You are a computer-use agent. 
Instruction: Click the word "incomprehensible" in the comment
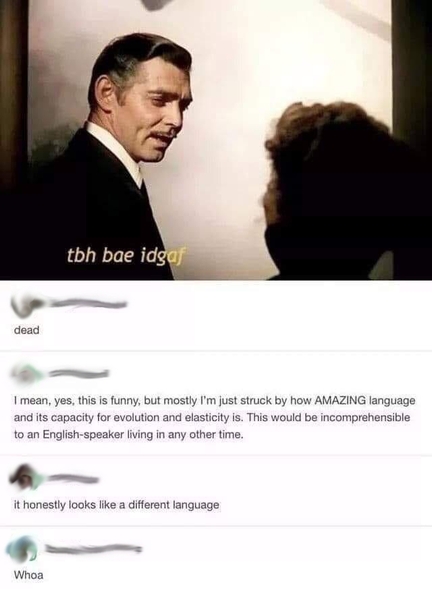pos(365,418)
